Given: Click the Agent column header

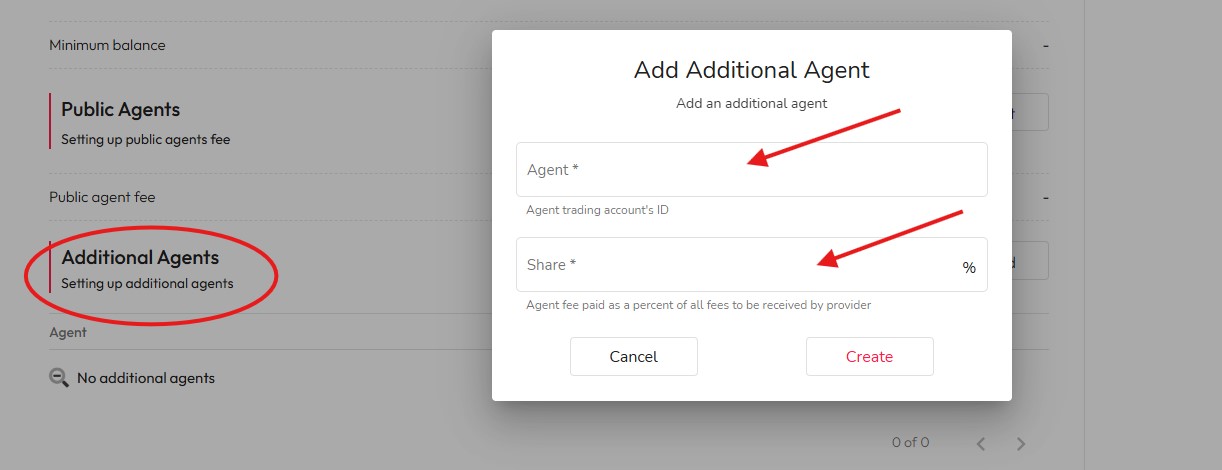Looking at the screenshot, I should pyautogui.click(x=68, y=332).
